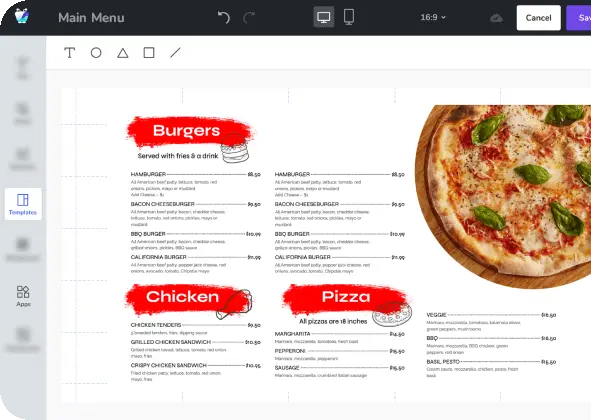The height and width of the screenshot is (420, 591).
Task: Switch to mobile portrait preview
Action: (349, 17)
